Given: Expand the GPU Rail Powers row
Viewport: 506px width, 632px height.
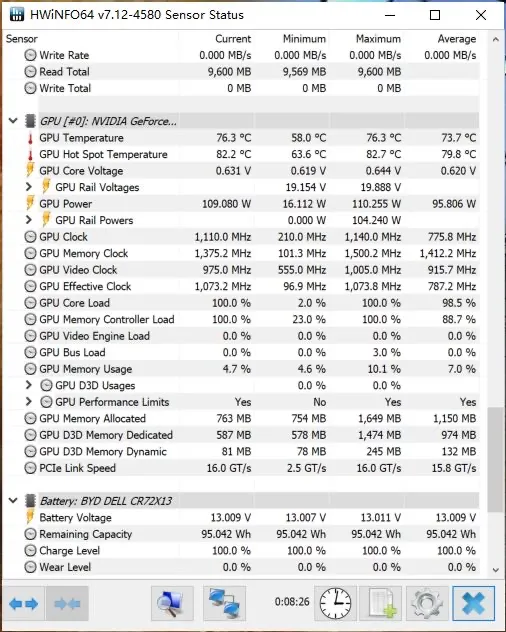Looking at the screenshot, I should pyautogui.click(x=28, y=220).
